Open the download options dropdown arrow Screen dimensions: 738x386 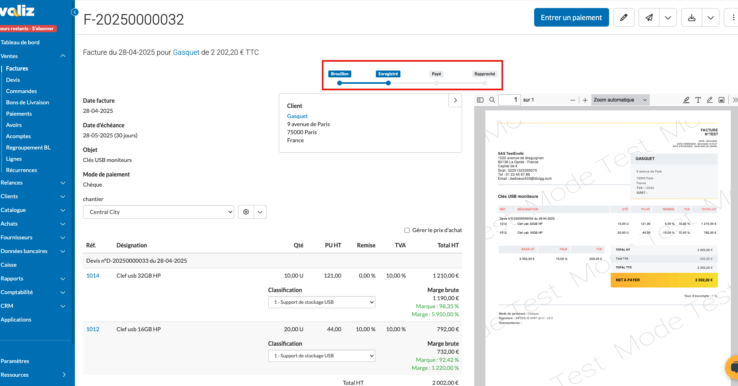click(x=711, y=18)
